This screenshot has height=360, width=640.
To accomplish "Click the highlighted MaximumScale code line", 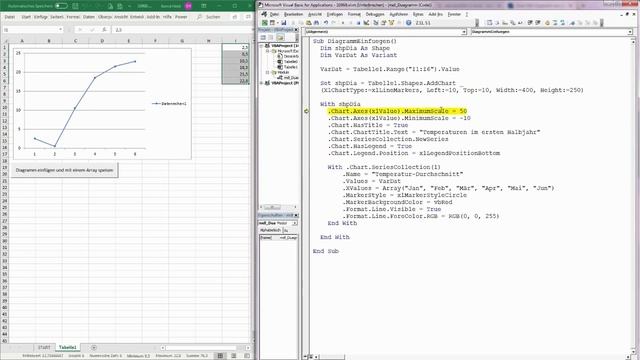I will pyautogui.click(x=398, y=111).
